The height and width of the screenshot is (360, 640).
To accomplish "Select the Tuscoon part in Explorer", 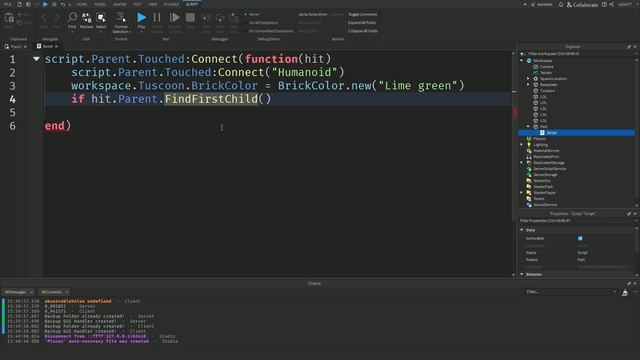I will [547, 91].
